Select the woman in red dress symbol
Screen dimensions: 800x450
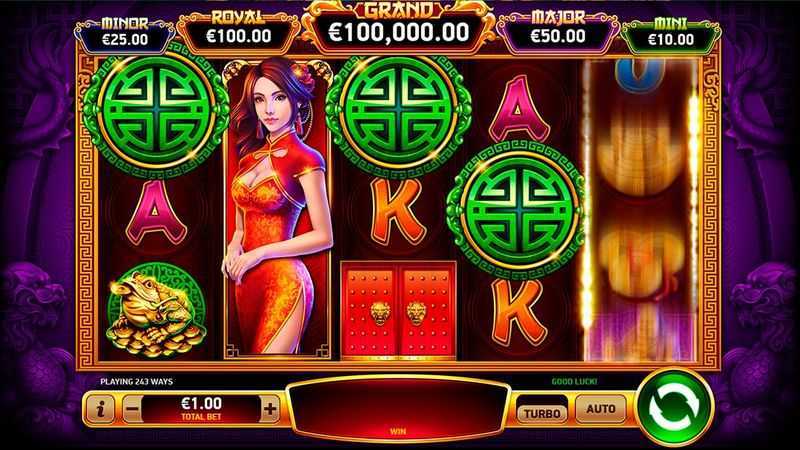(277, 208)
